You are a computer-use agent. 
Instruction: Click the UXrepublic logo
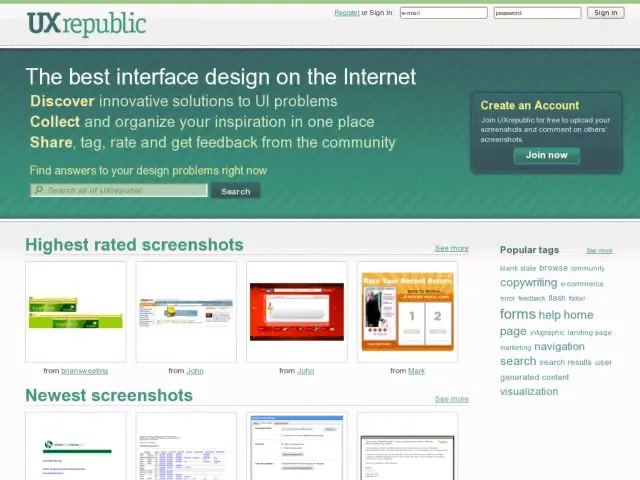87,24
